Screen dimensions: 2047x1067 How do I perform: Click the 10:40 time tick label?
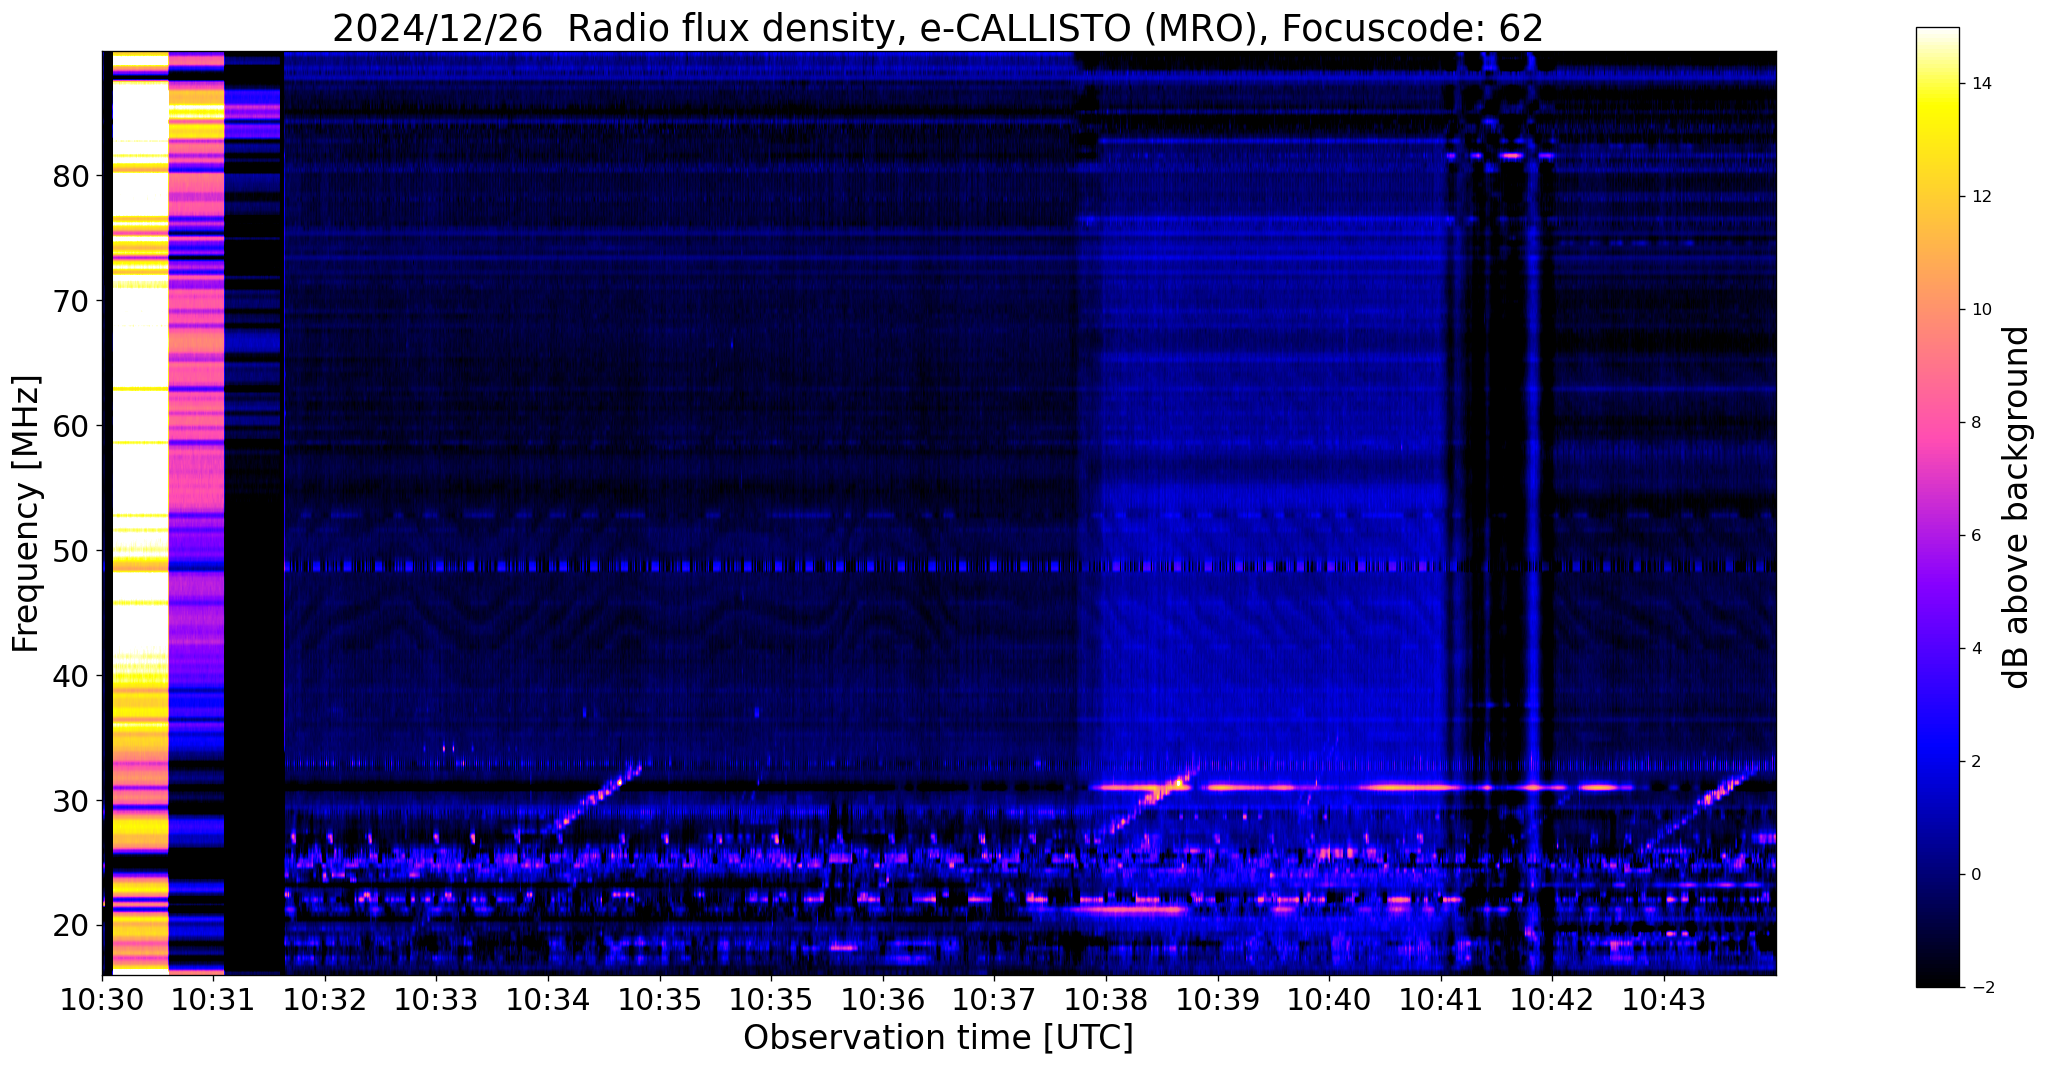tap(1329, 1000)
